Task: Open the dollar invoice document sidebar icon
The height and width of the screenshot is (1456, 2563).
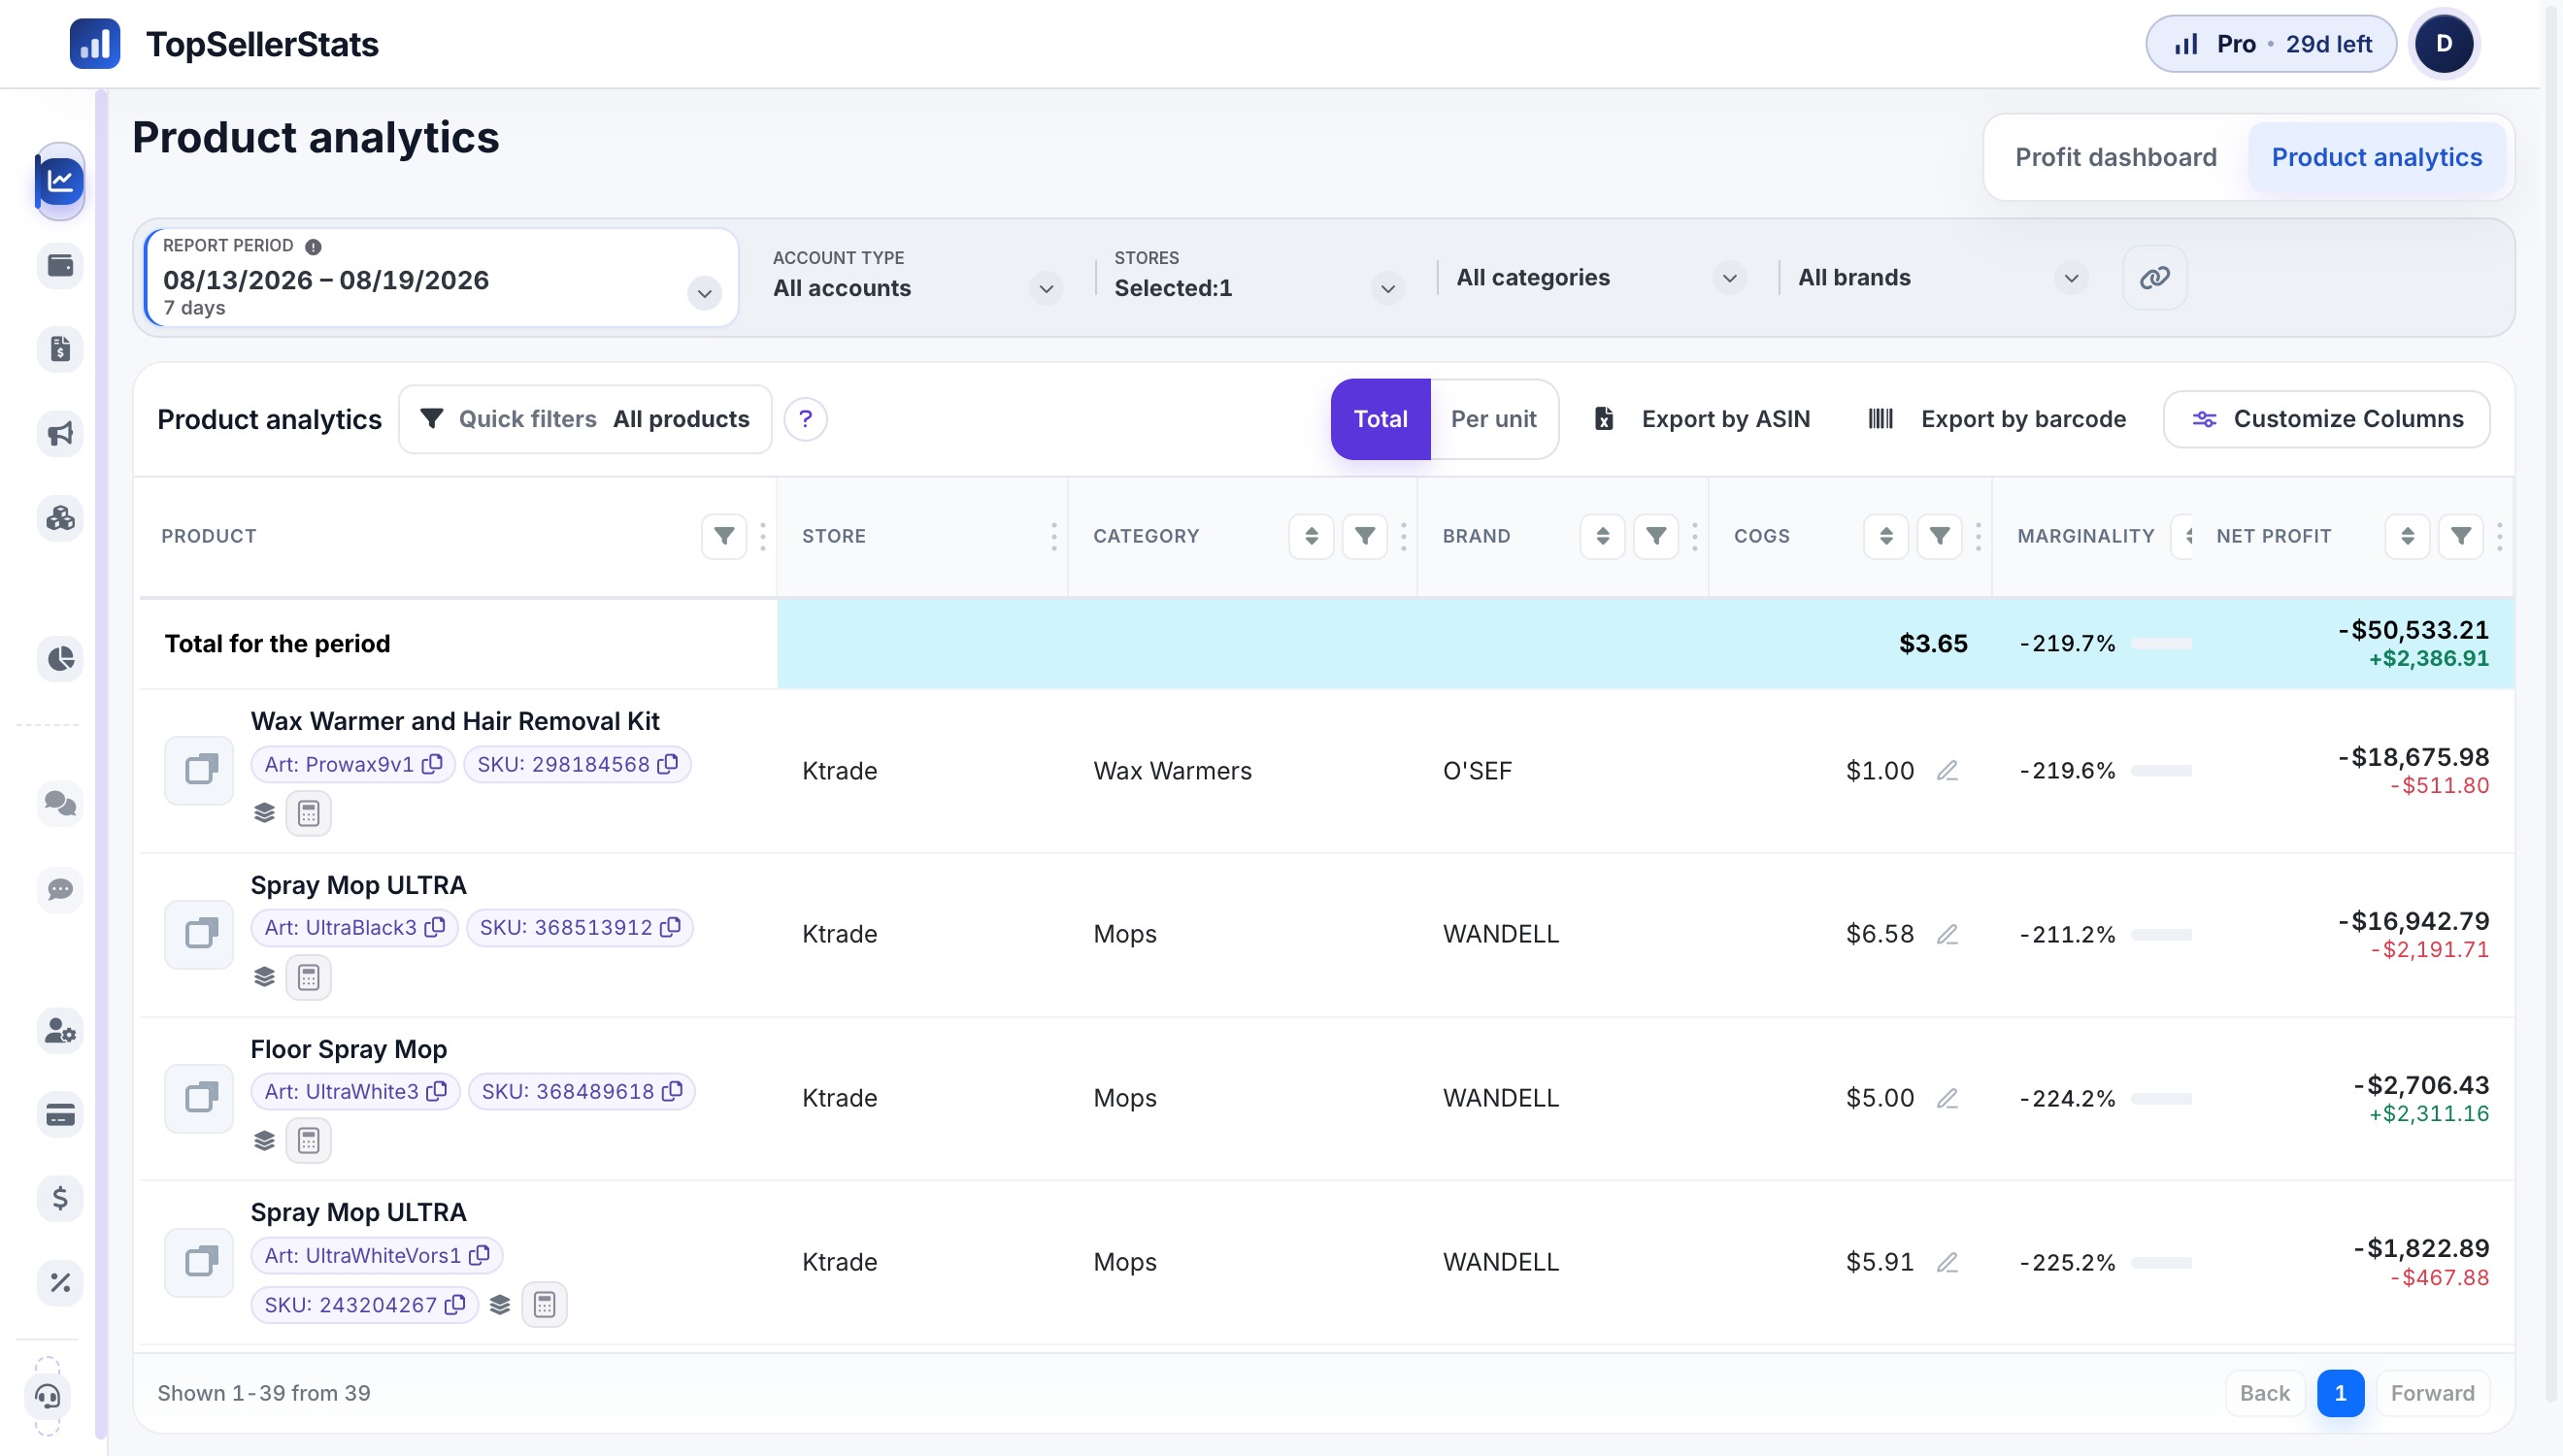Action: [60, 349]
